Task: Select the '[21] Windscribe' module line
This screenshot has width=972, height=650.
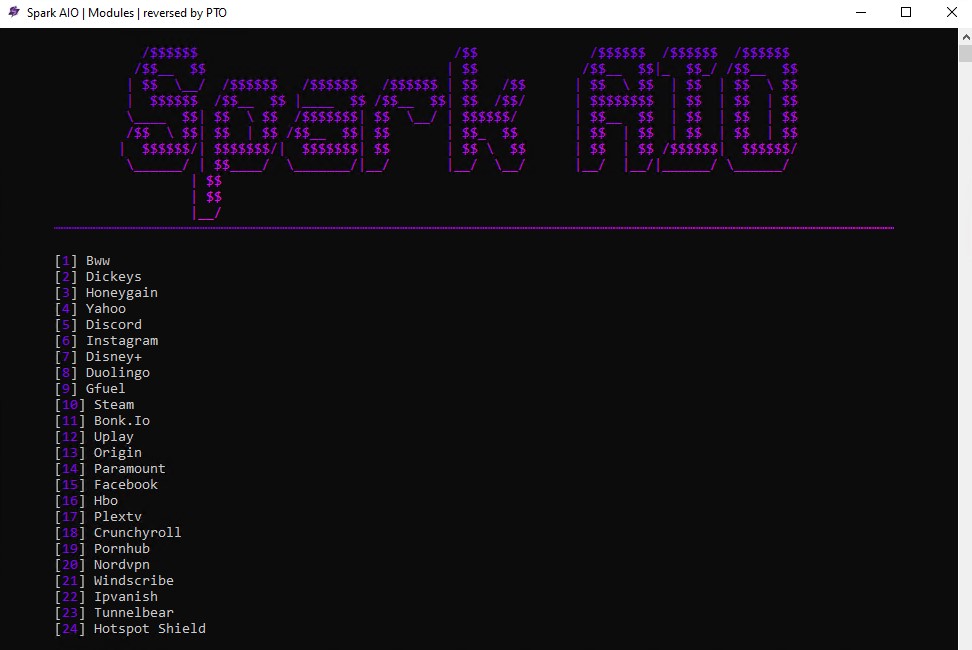Action: (x=114, y=581)
